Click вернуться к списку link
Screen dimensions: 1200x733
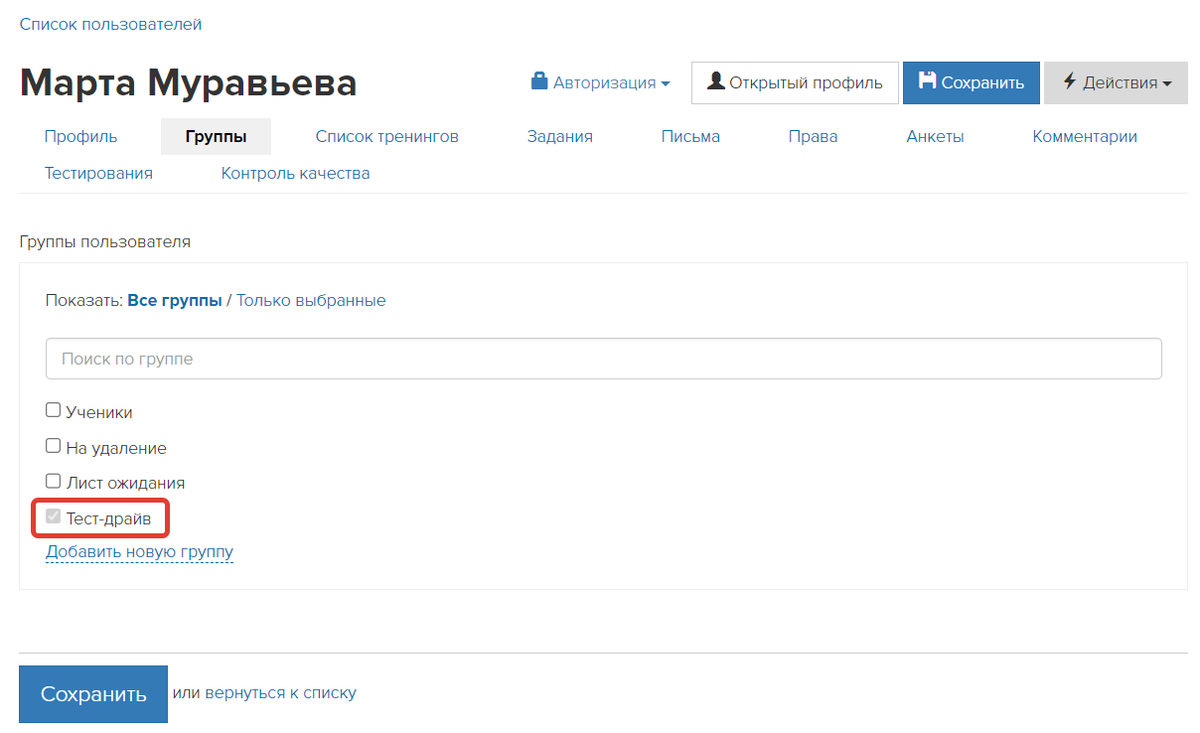280,692
